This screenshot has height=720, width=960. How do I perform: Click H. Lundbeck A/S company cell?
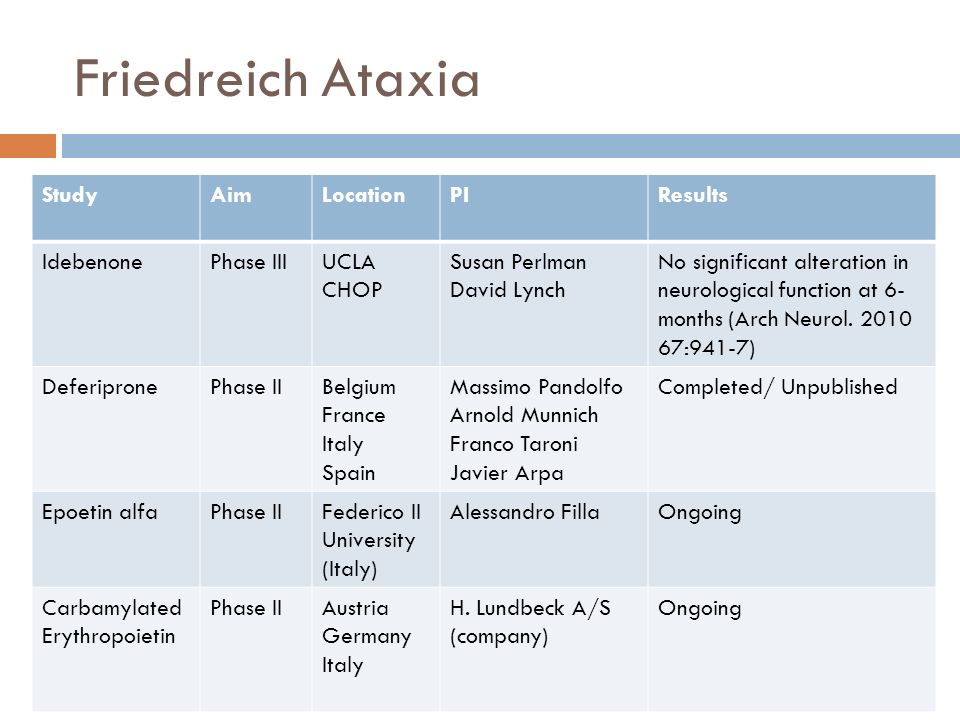[544, 649]
